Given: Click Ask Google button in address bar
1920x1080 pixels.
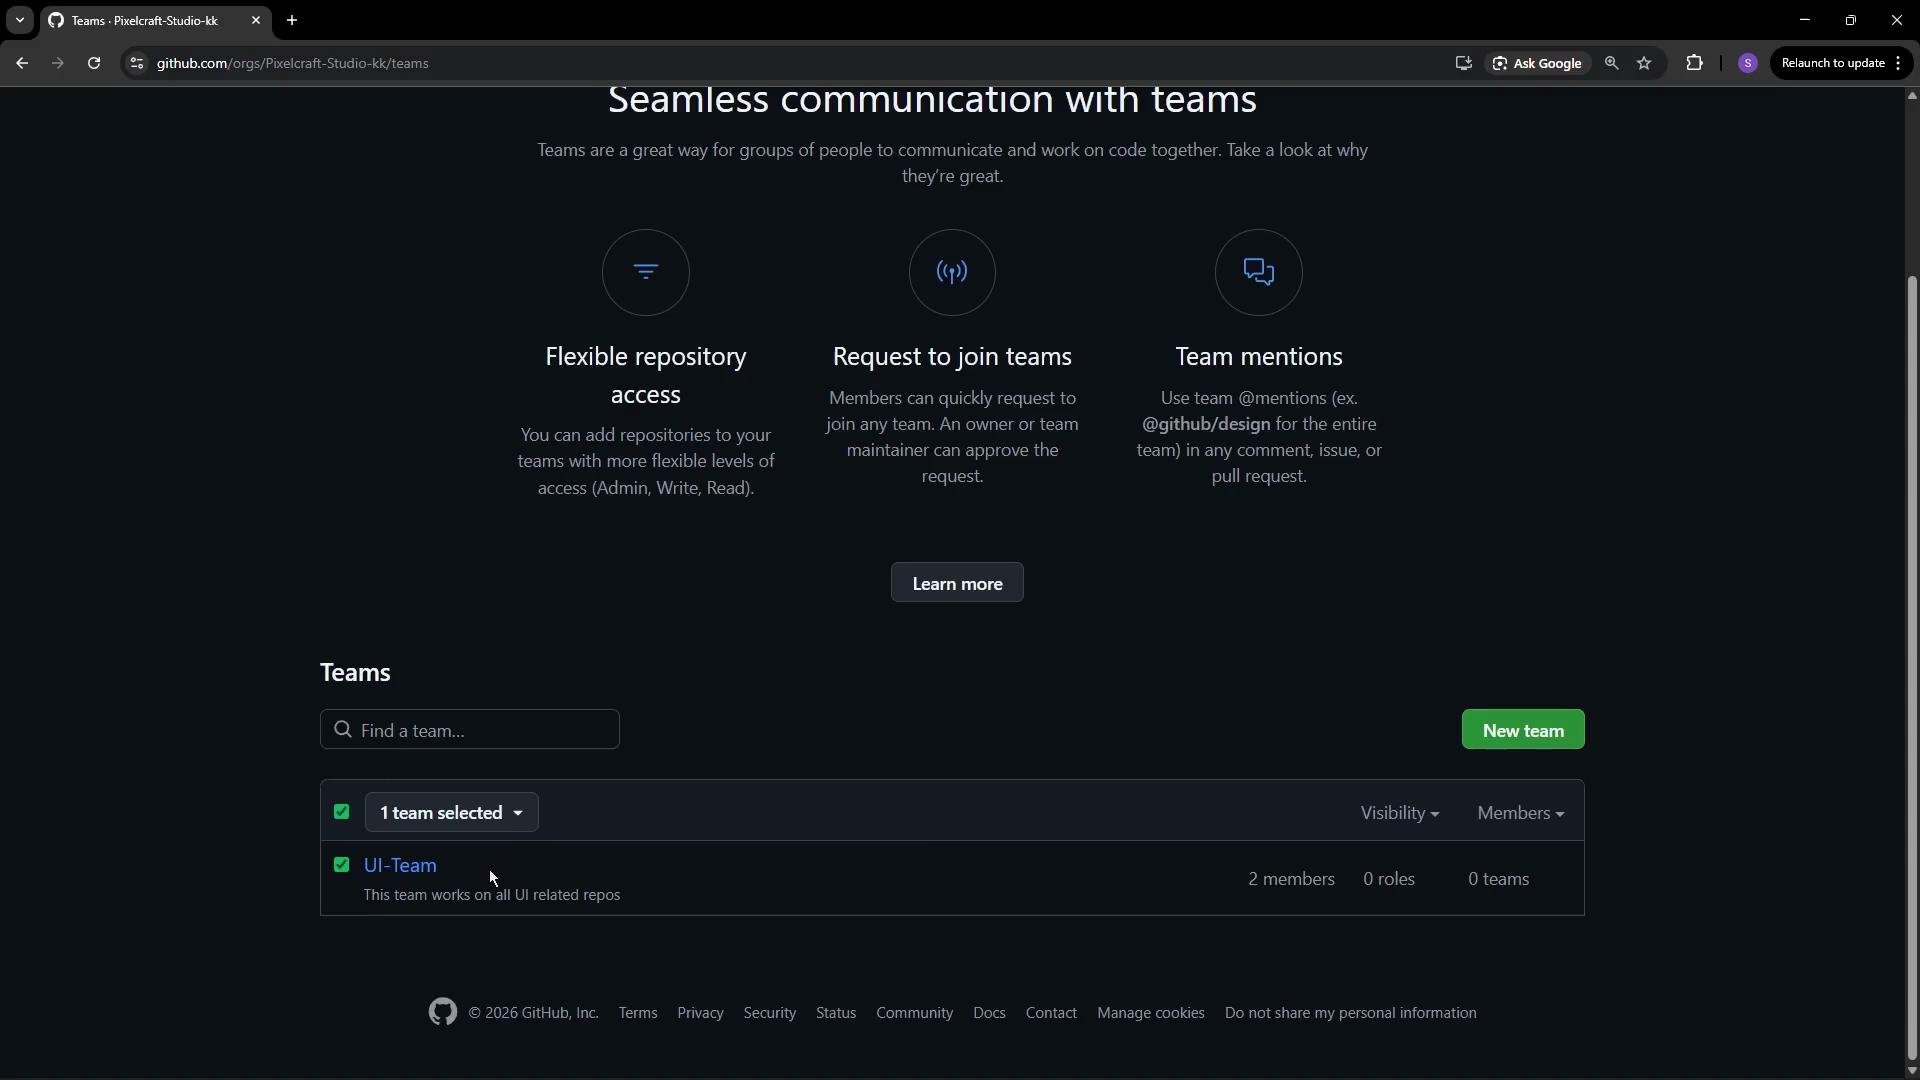Looking at the screenshot, I should click(1537, 63).
